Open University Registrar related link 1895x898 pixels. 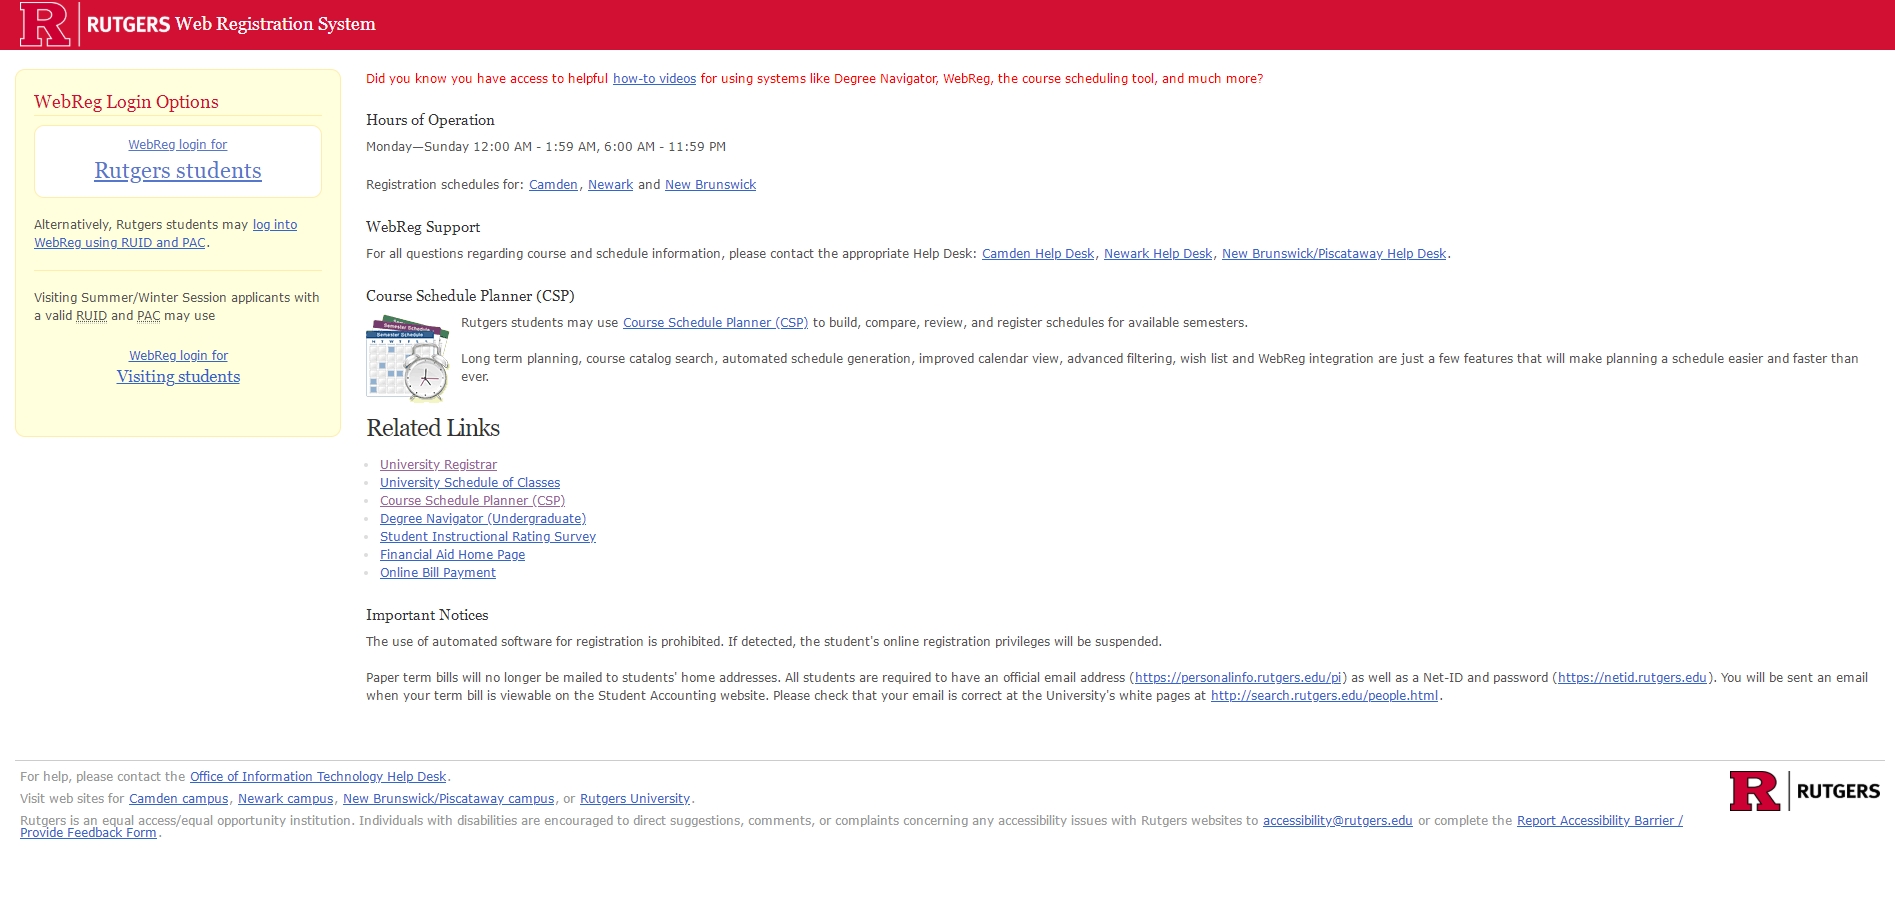coord(438,465)
